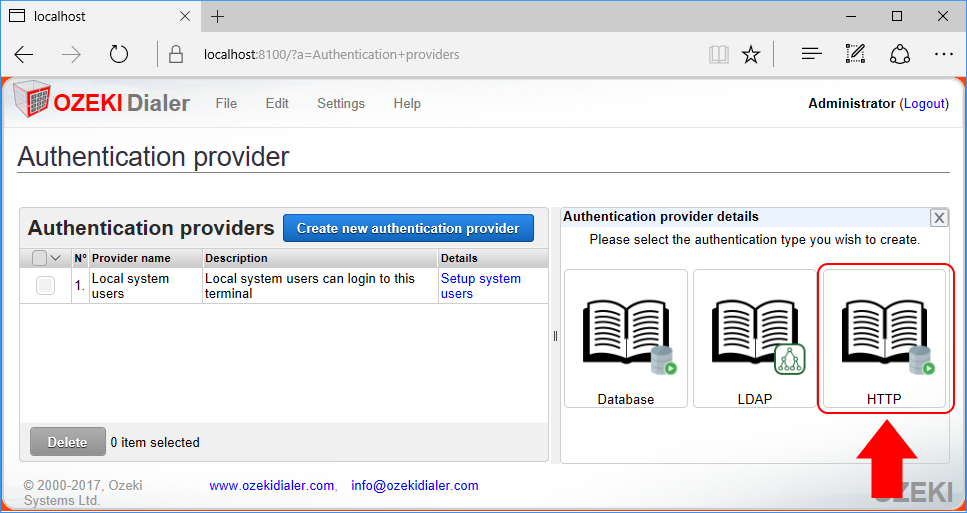Toggle the select-all checkbox in table header

pyautogui.click(x=39, y=258)
